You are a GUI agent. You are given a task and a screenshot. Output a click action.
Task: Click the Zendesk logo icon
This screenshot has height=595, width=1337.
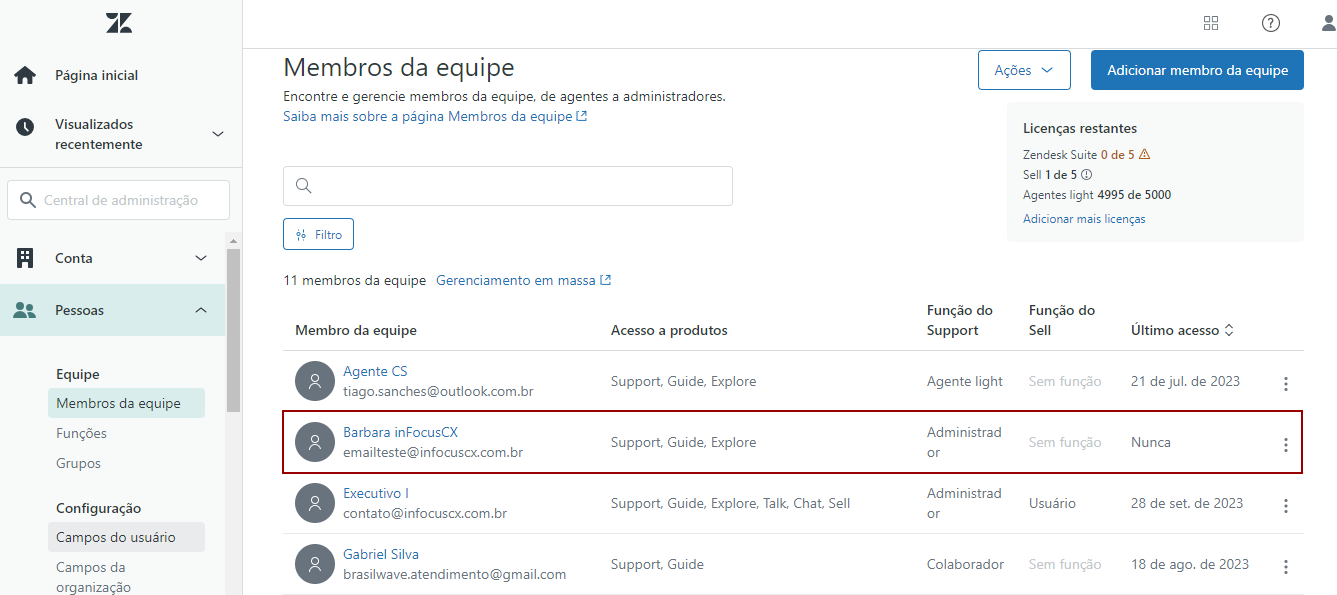119,23
